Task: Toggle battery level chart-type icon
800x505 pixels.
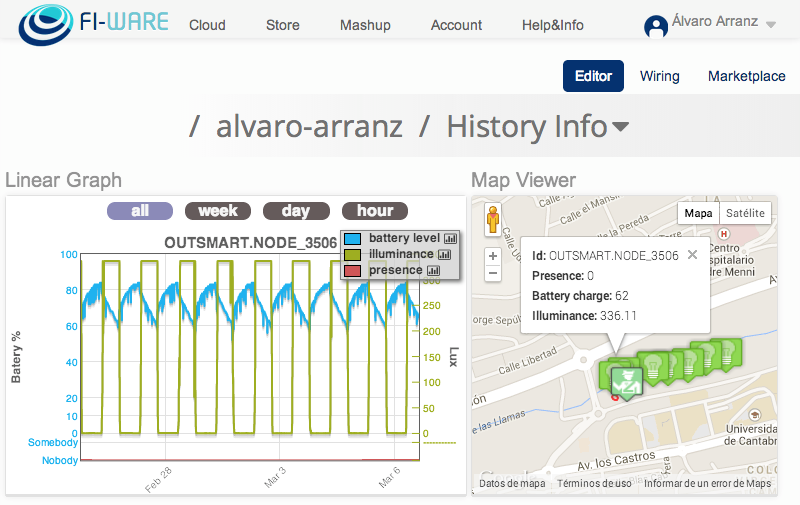Action: coord(451,238)
